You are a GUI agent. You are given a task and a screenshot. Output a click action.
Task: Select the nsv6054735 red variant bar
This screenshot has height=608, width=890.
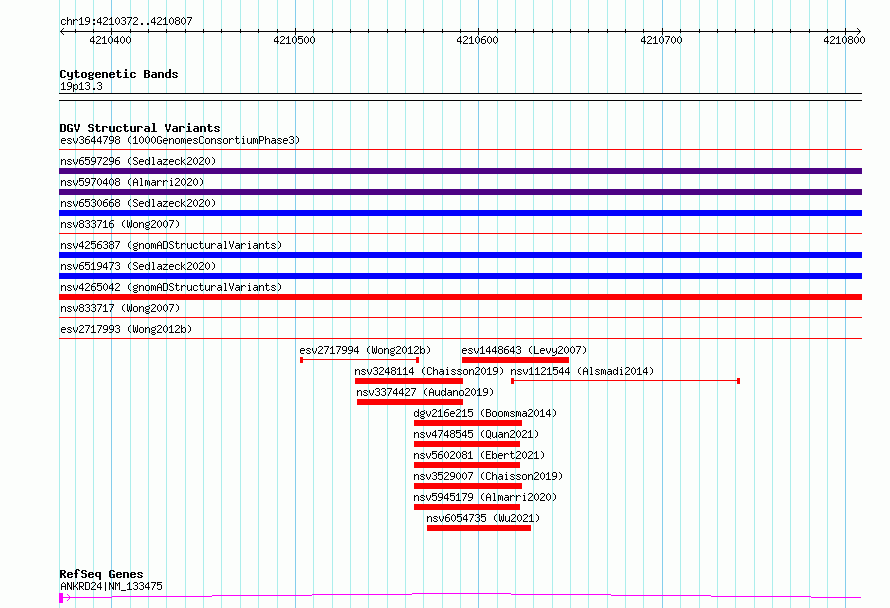pos(479,528)
